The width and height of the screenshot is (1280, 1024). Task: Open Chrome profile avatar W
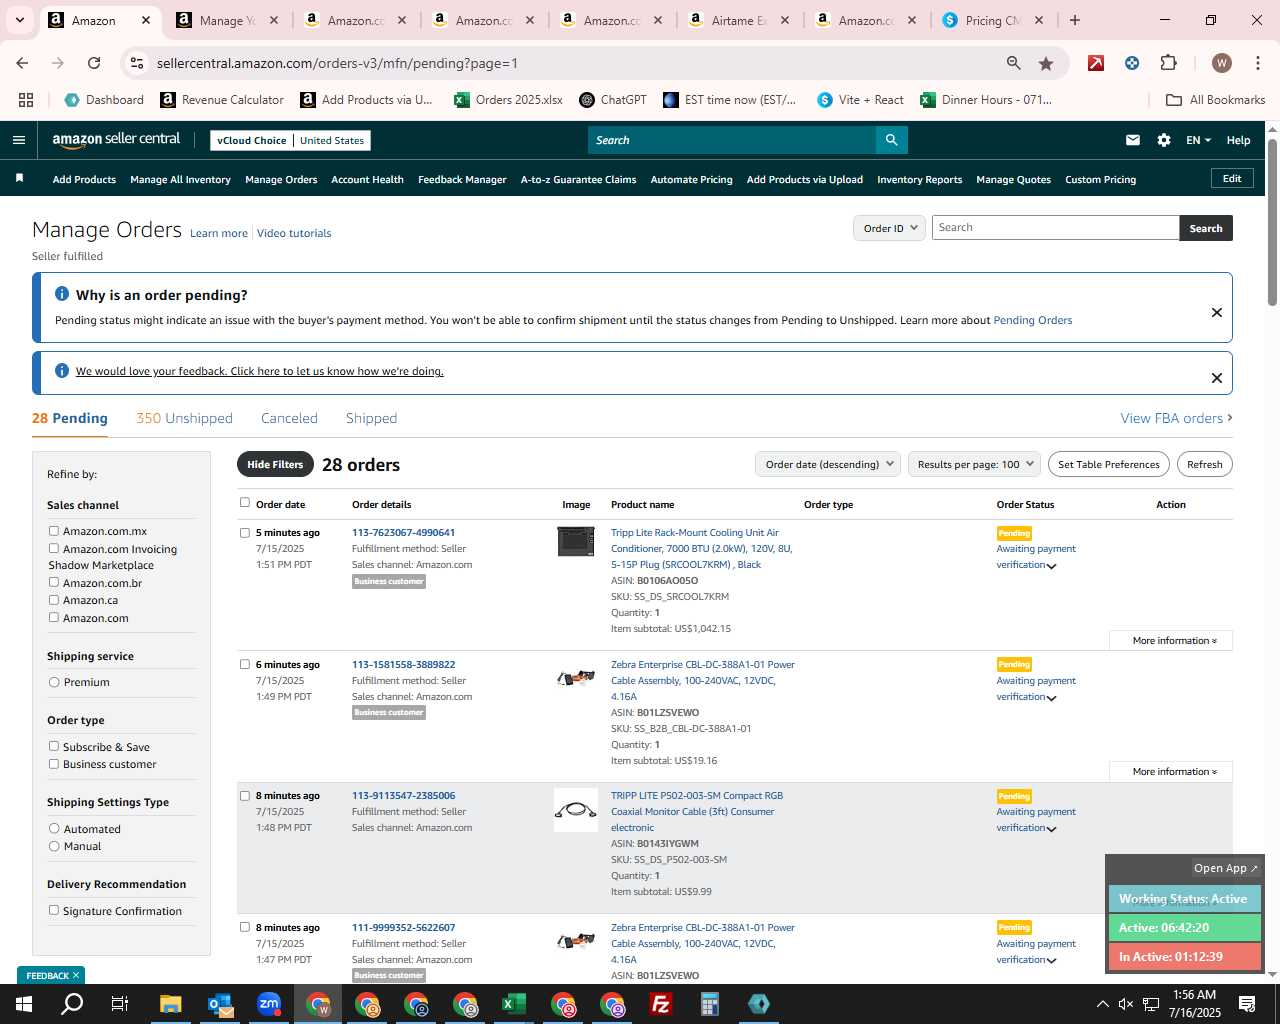1222,63
